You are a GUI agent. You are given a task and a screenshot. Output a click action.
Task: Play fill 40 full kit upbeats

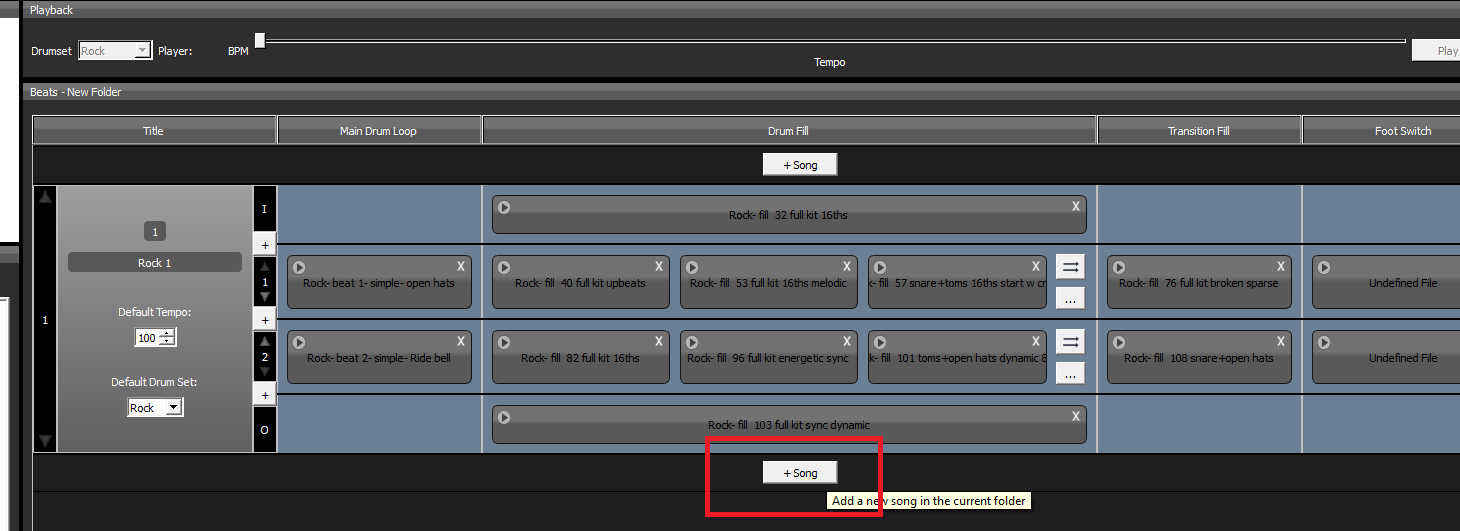click(504, 267)
